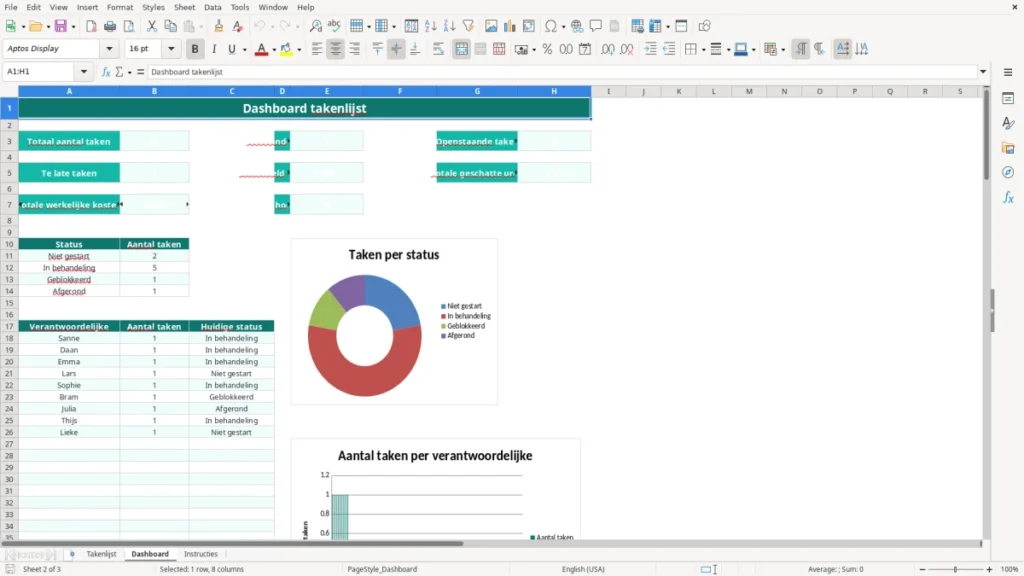Align text left
This screenshot has height=576, width=1024.
317,49
